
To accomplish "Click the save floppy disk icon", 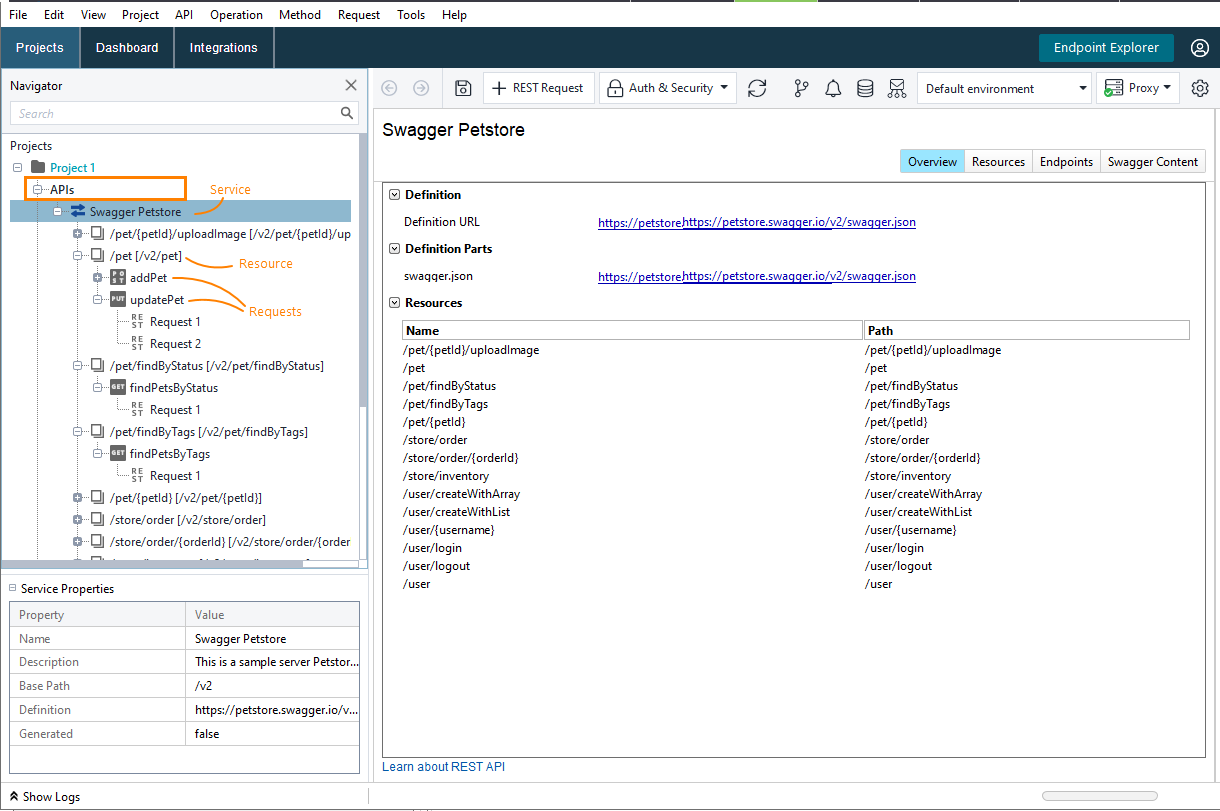I will point(463,88).
